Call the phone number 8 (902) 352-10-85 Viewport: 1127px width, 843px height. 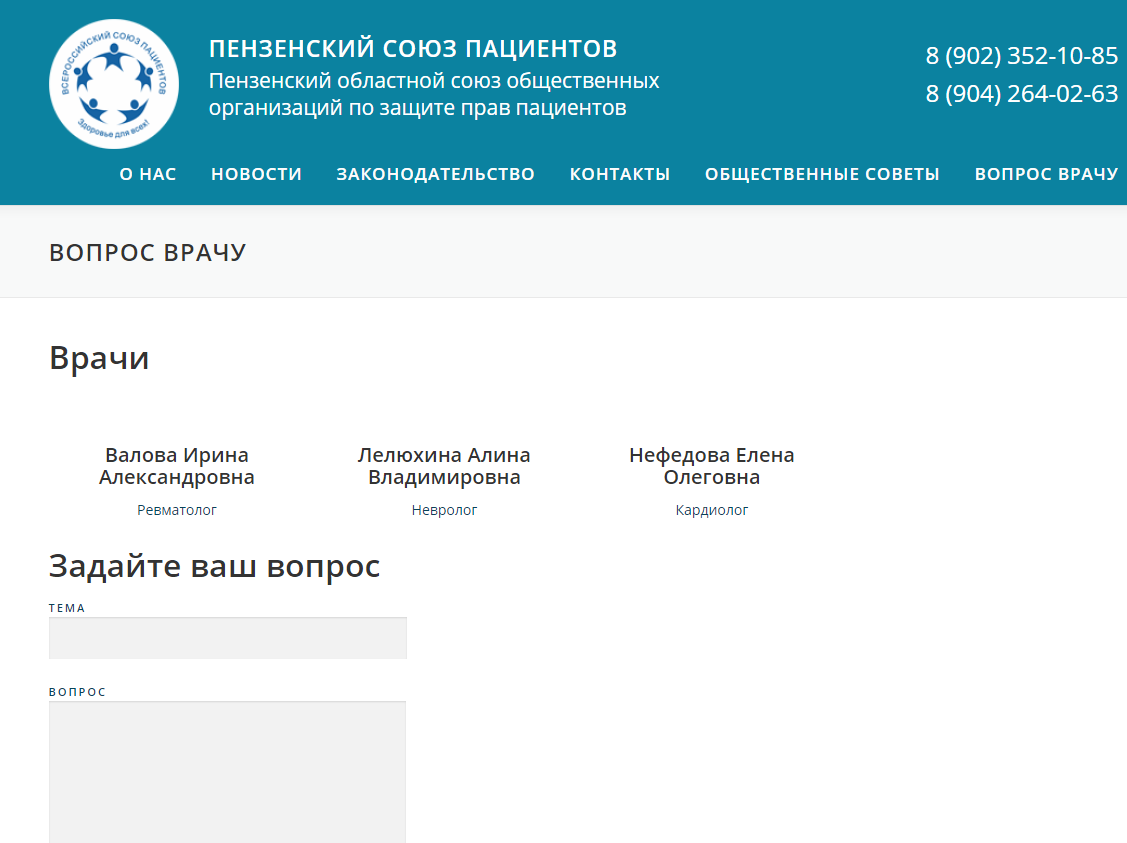(1021, 56)
